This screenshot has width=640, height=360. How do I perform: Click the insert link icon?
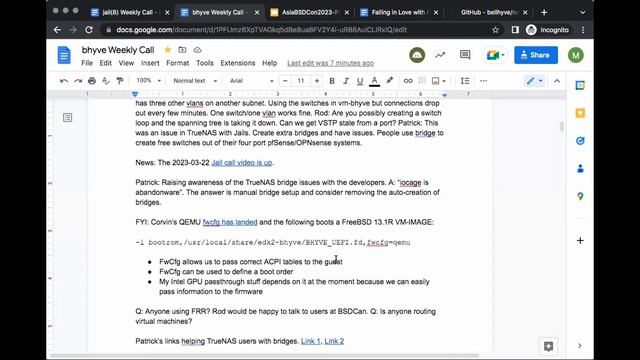tap(408, 81)
